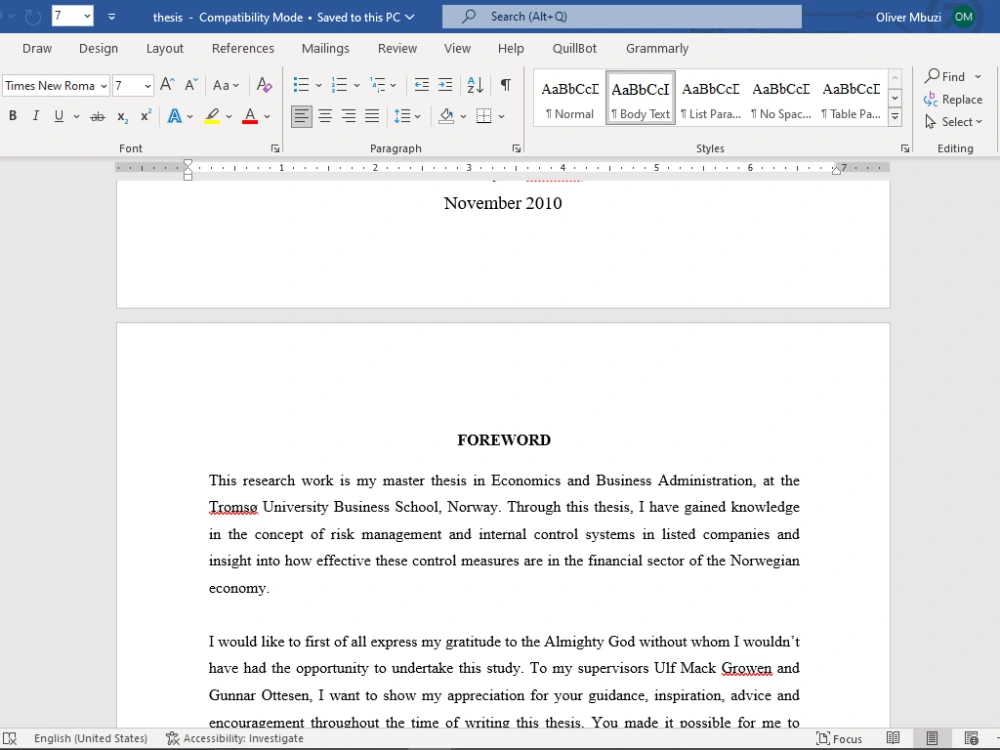Toggle Subscript formatting
Image resolution: width=1000 pixels, height=750 pixels.
pos(122,116)
